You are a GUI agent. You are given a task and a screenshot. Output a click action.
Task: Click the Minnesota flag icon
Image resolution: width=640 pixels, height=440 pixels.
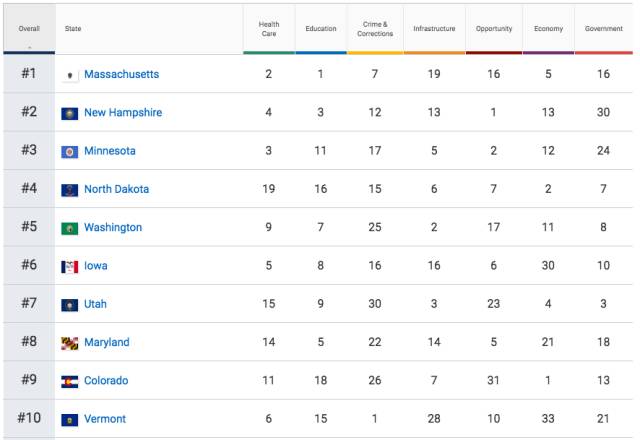pos(70,152)
